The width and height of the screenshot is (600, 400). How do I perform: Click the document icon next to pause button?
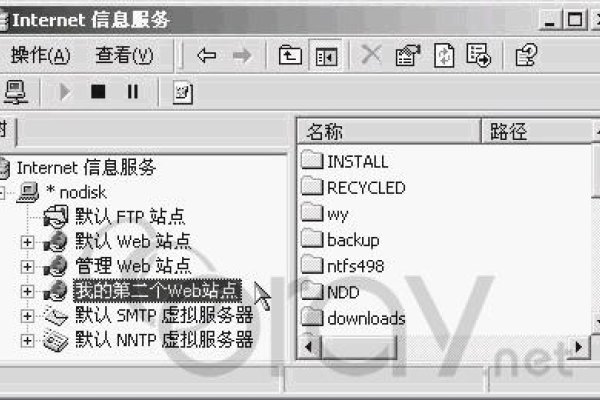tap(183, 93)
